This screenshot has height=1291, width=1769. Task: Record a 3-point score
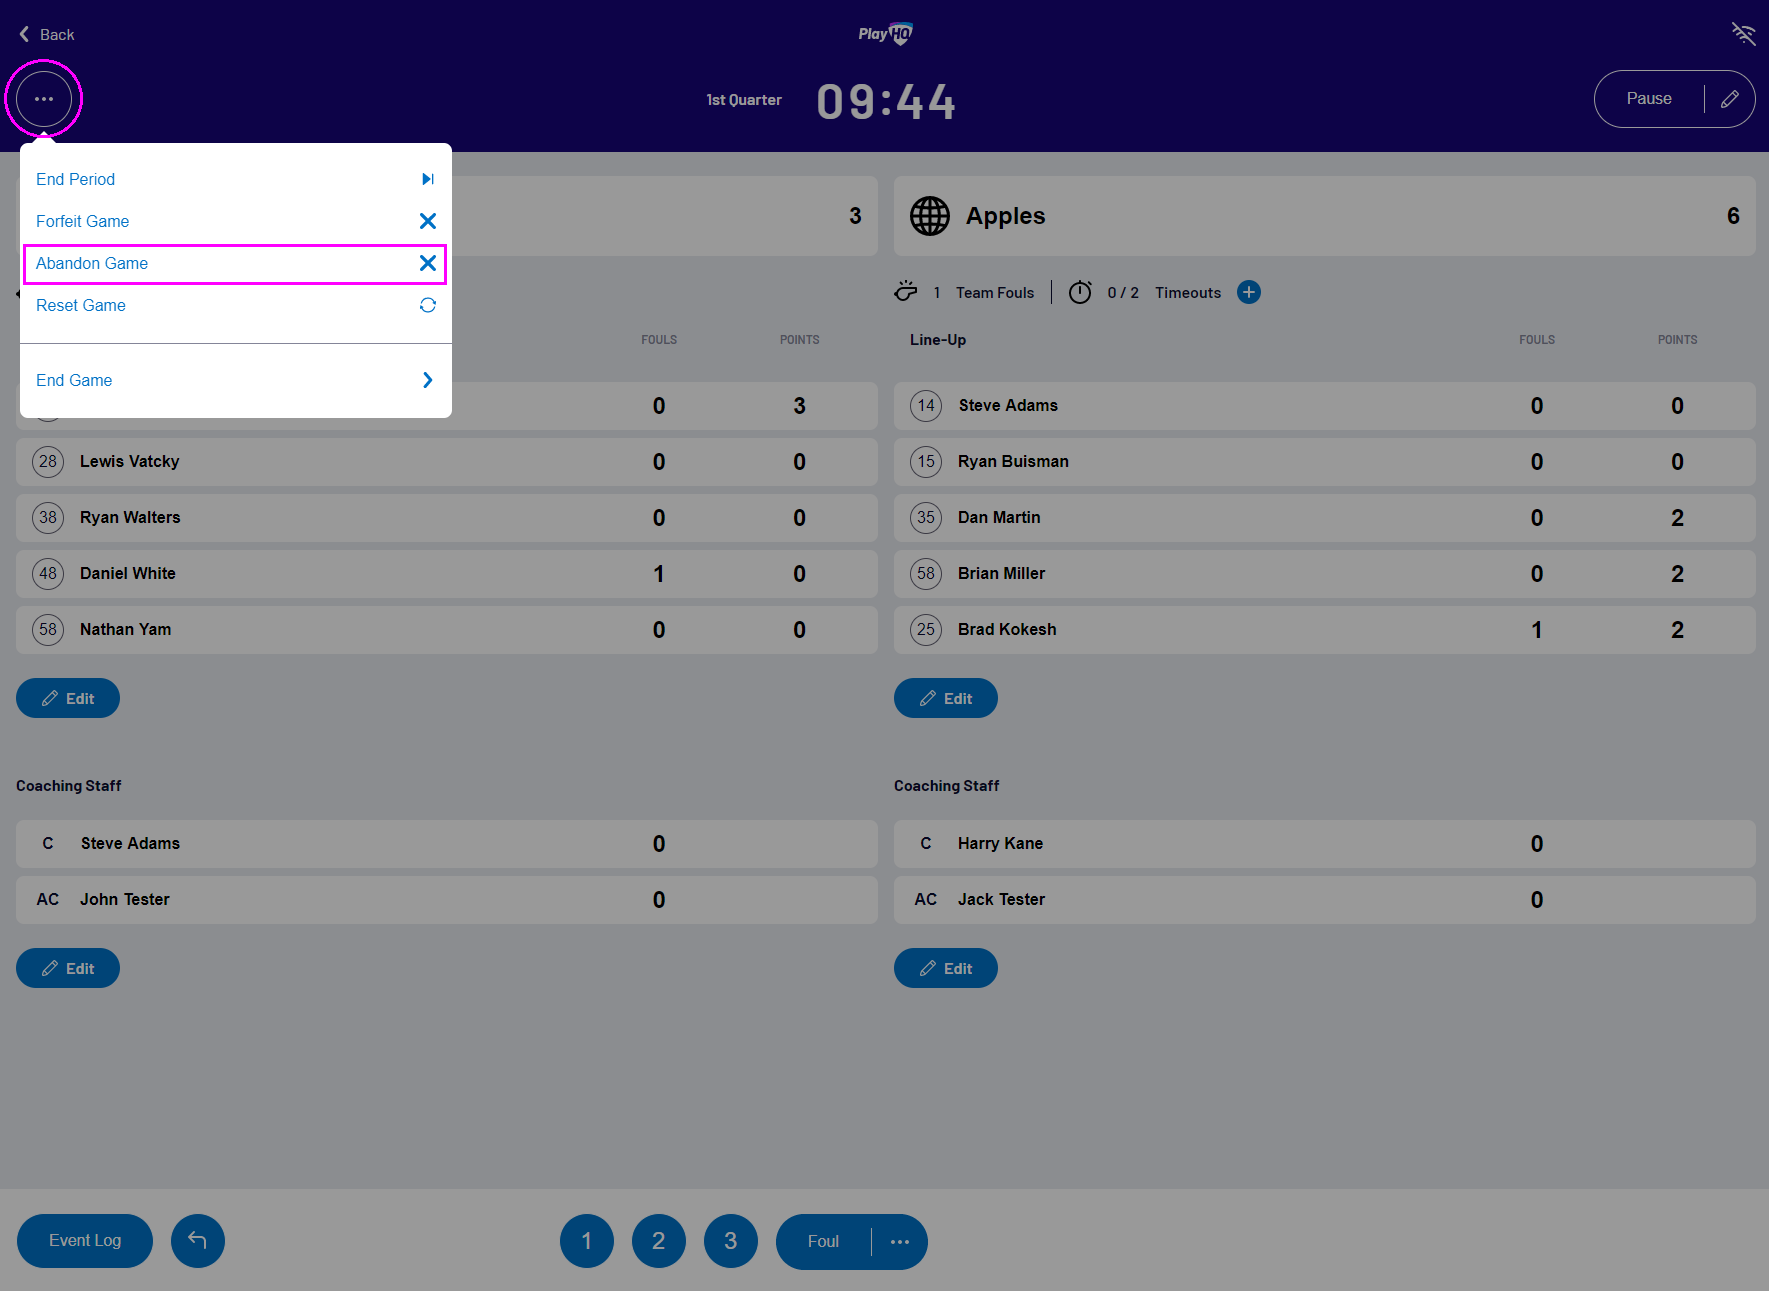(x=731, y=1241)
